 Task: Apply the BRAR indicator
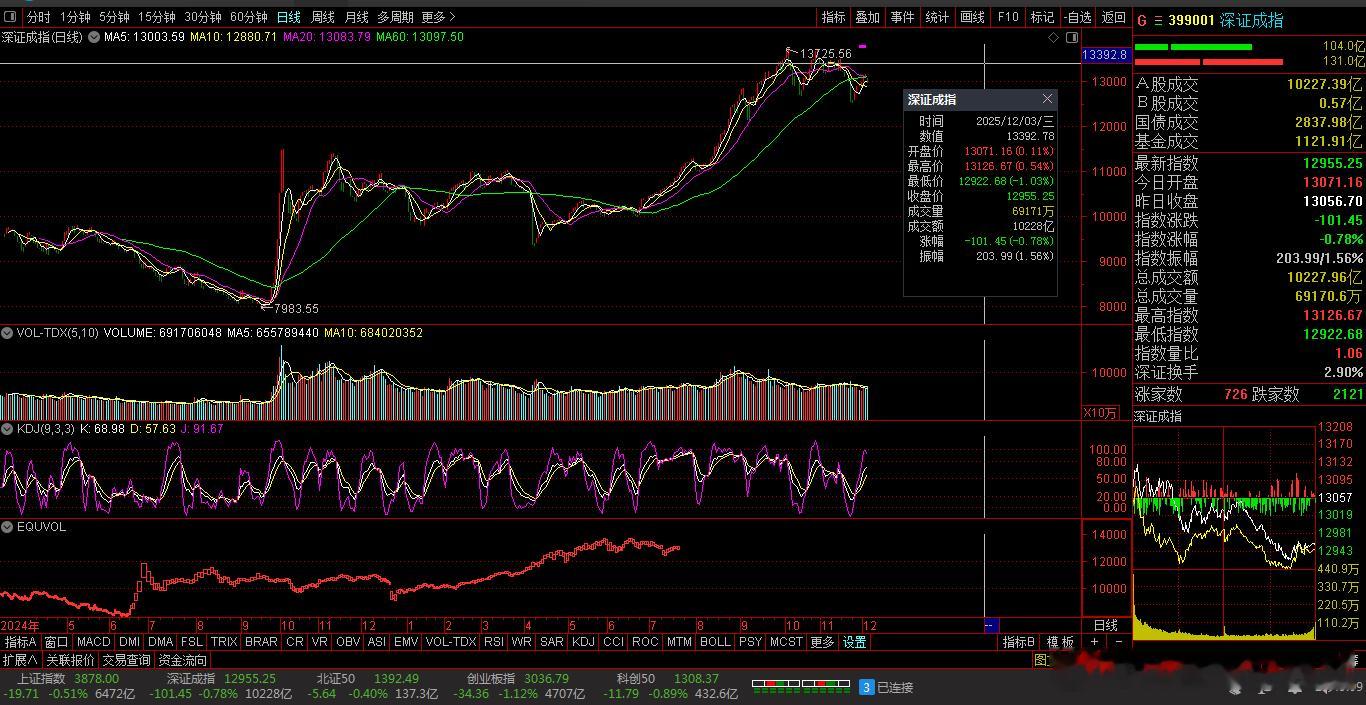click(x=261, y=642)
